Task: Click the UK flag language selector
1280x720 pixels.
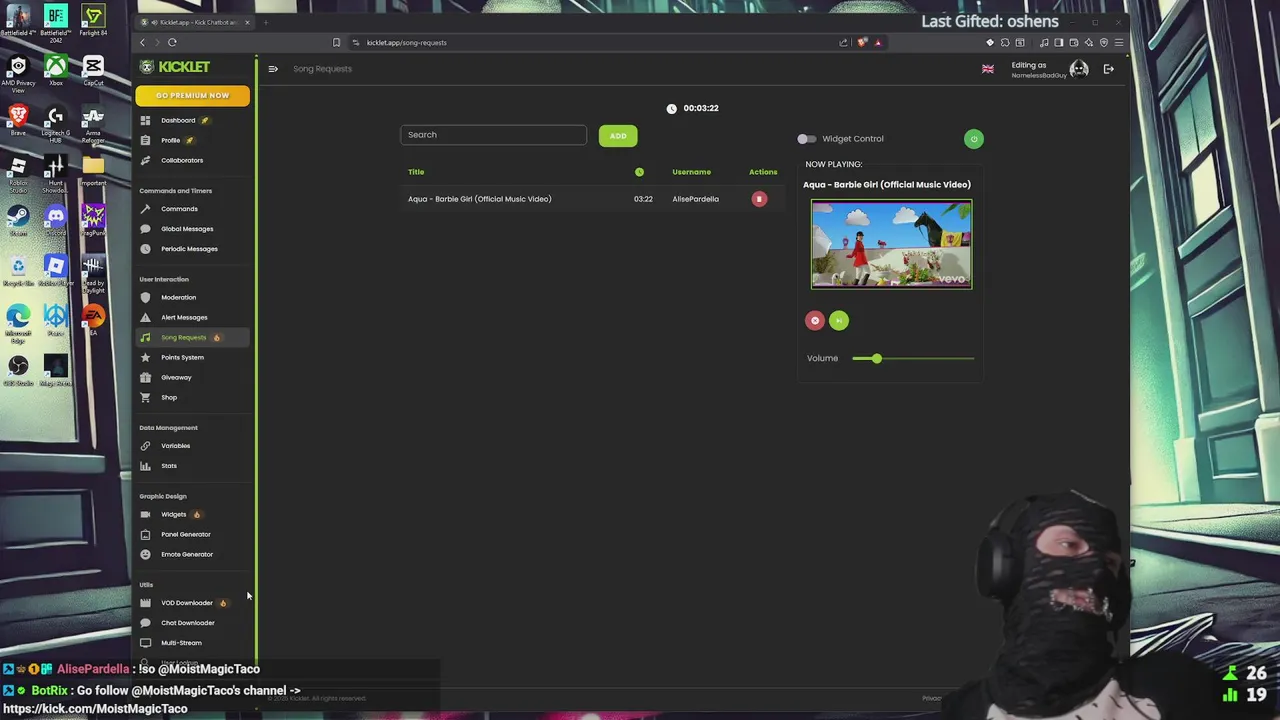Action: point(988,69)
